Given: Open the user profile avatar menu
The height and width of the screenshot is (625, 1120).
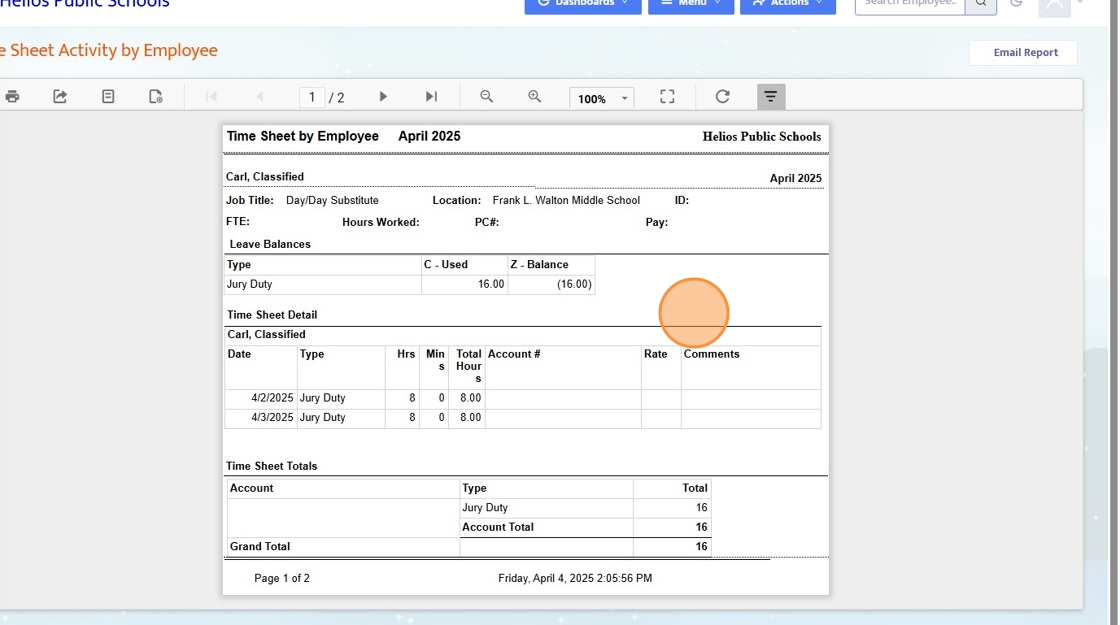Looking at the screenshot, I should (1055, 5).
